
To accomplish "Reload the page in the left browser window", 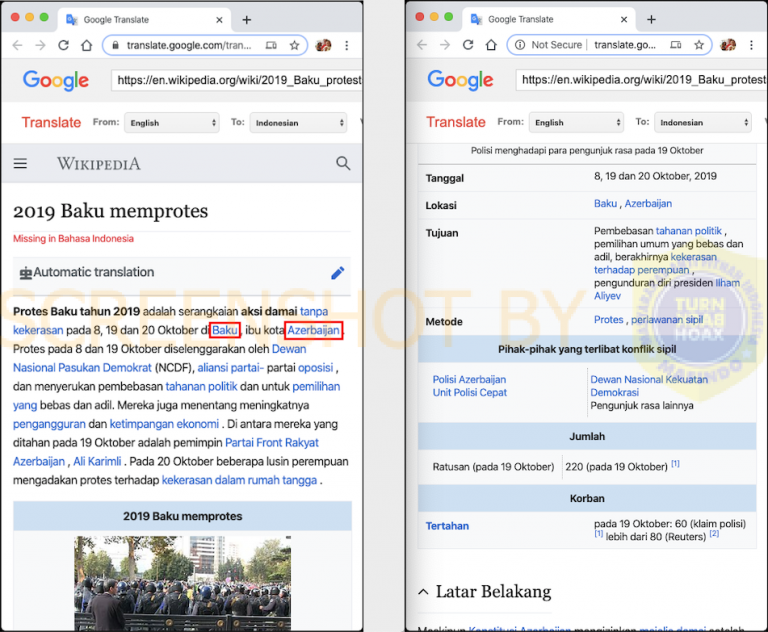I will [x=64, y=45].
